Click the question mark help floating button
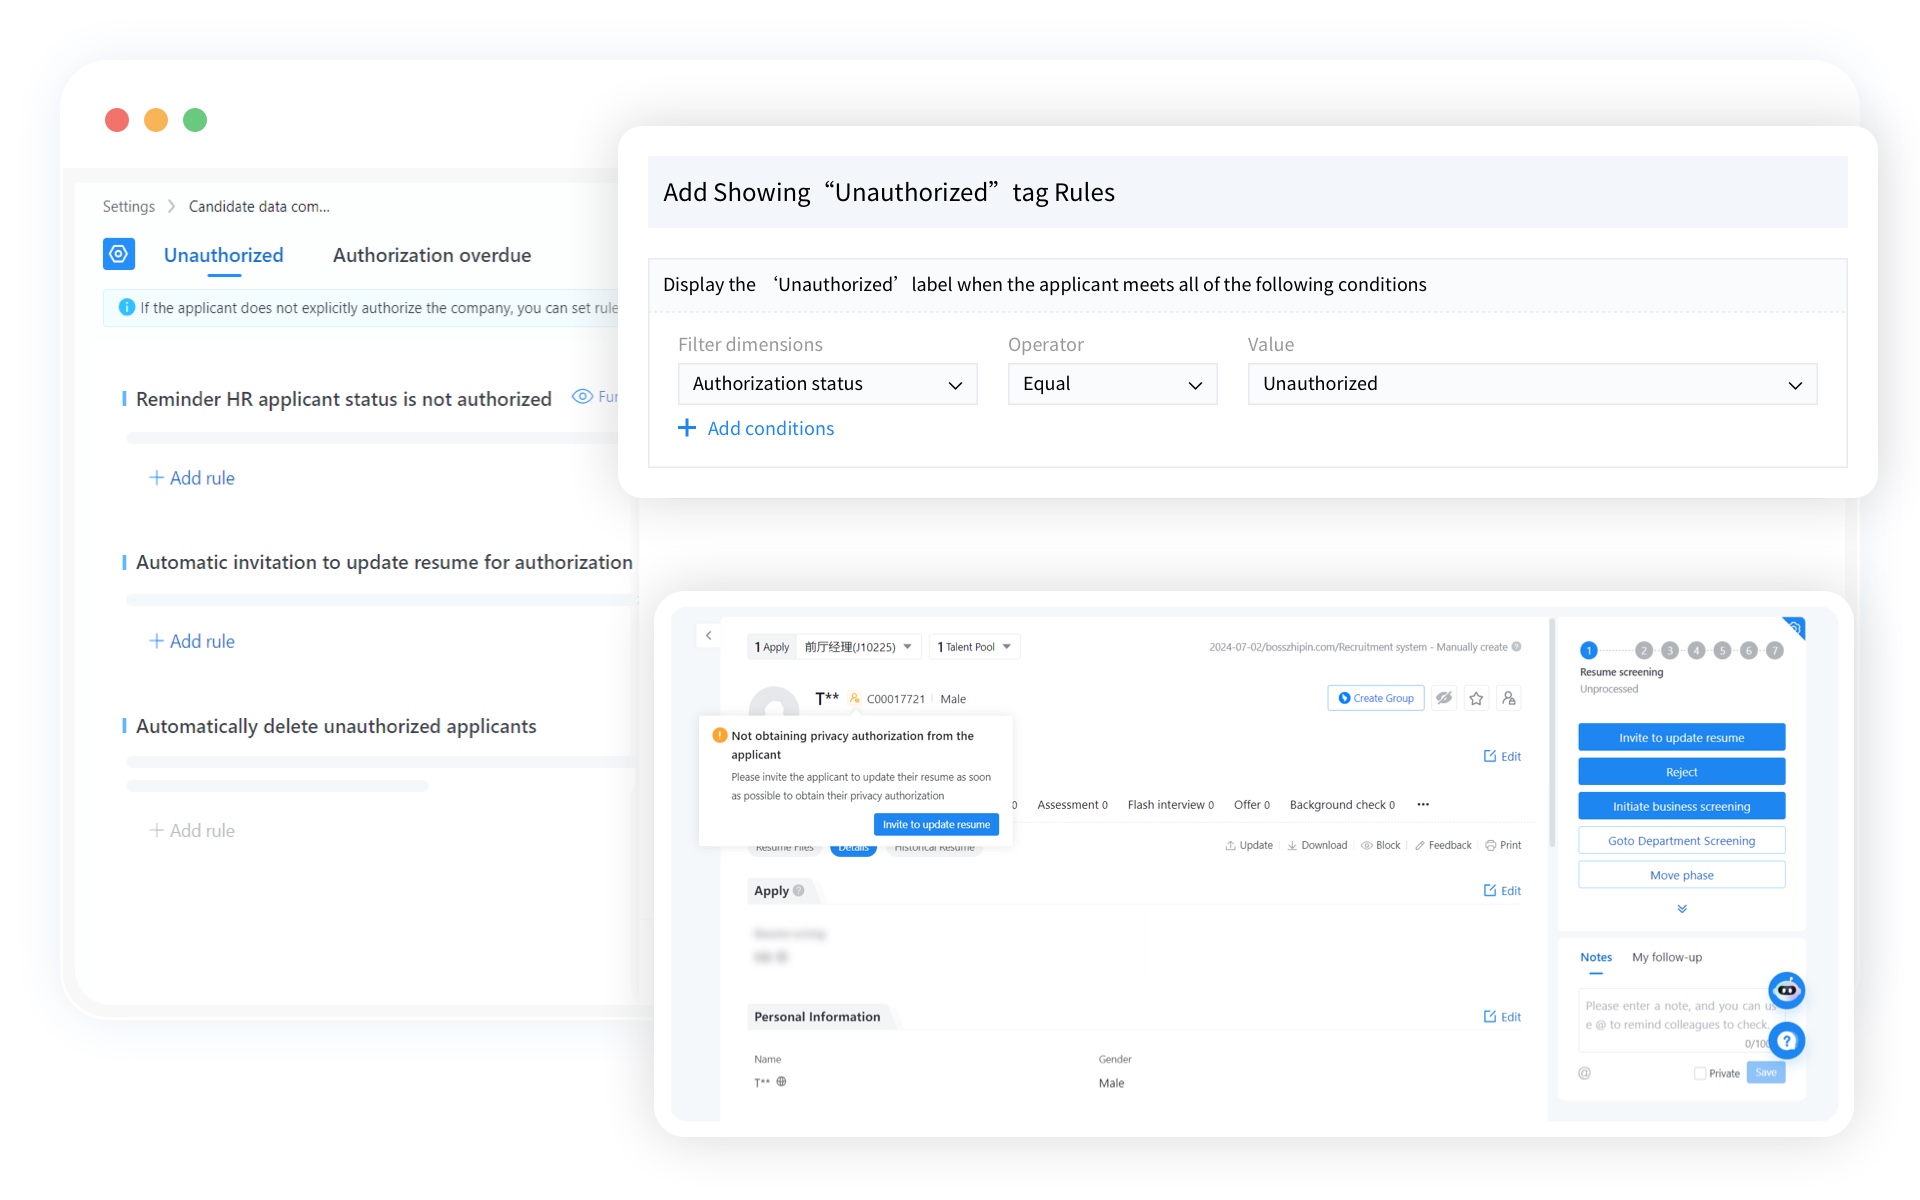Screen dimensions: 1920x1200 pyautogui.click(x=1786, y=1041)
